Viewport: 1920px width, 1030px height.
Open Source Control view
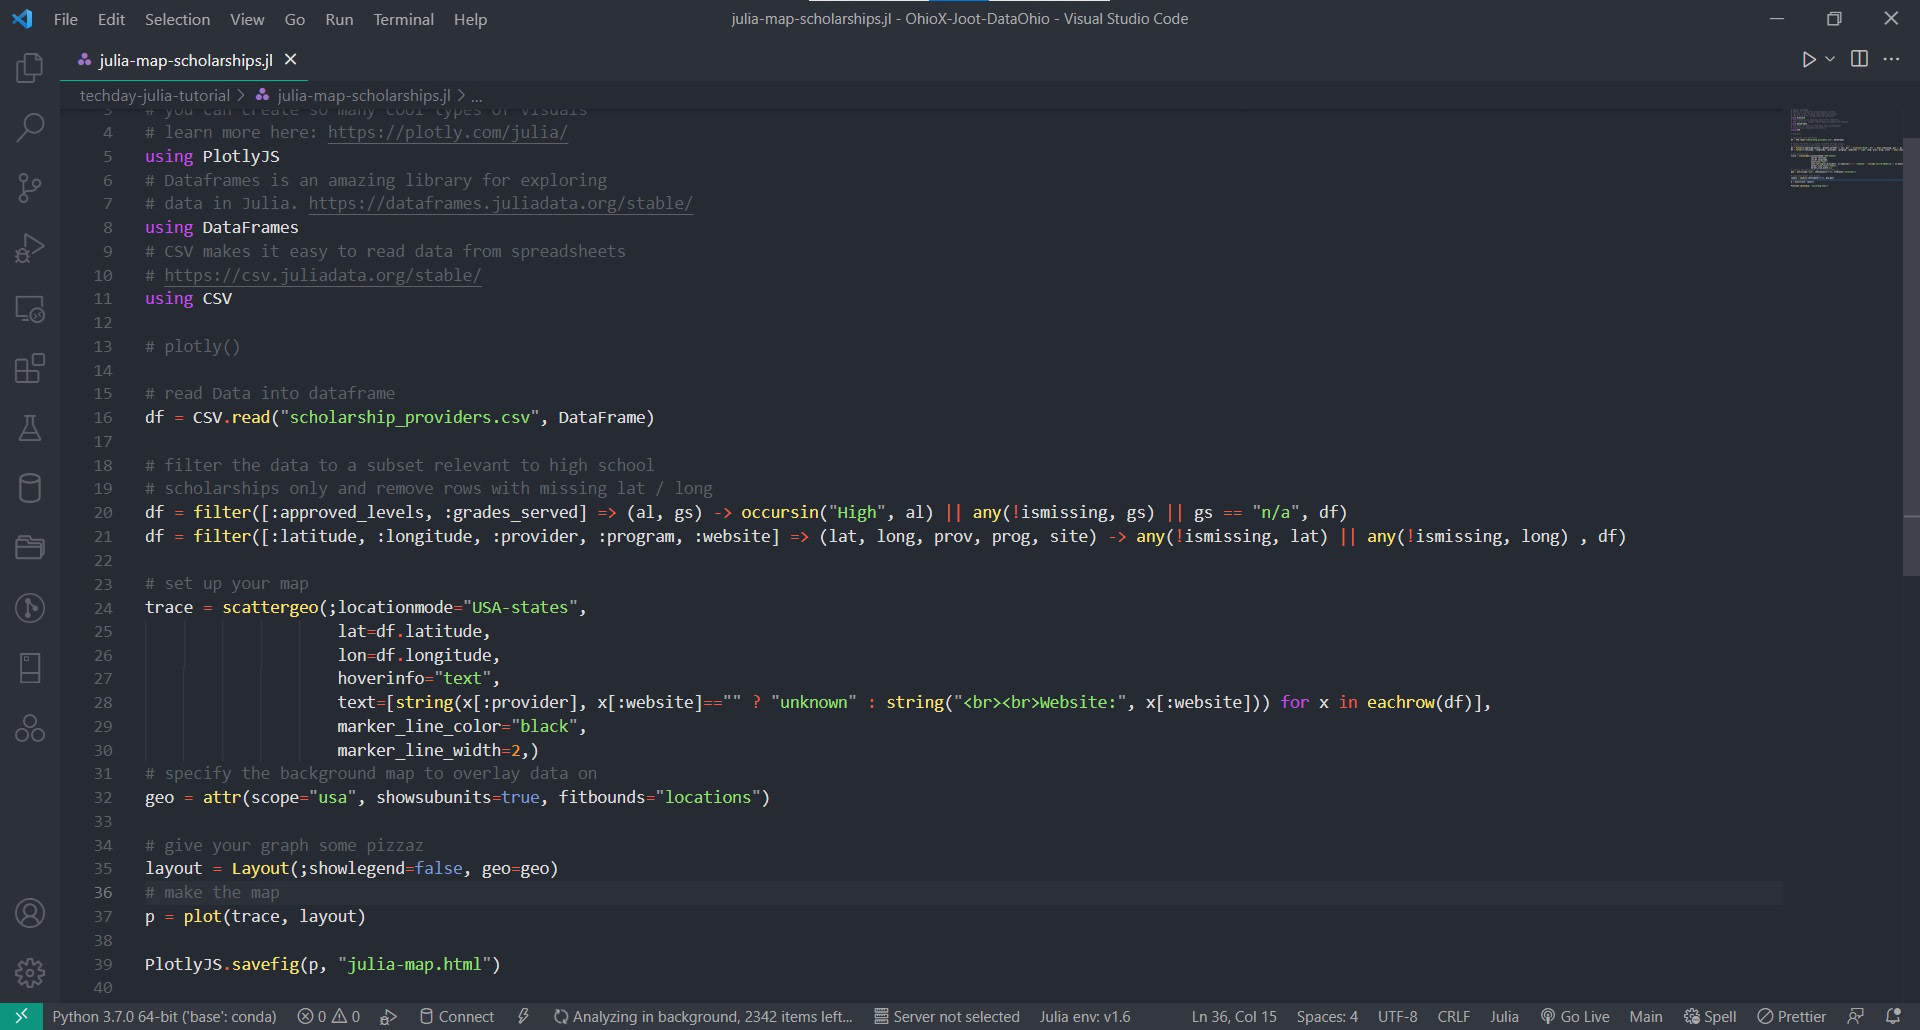30,187
